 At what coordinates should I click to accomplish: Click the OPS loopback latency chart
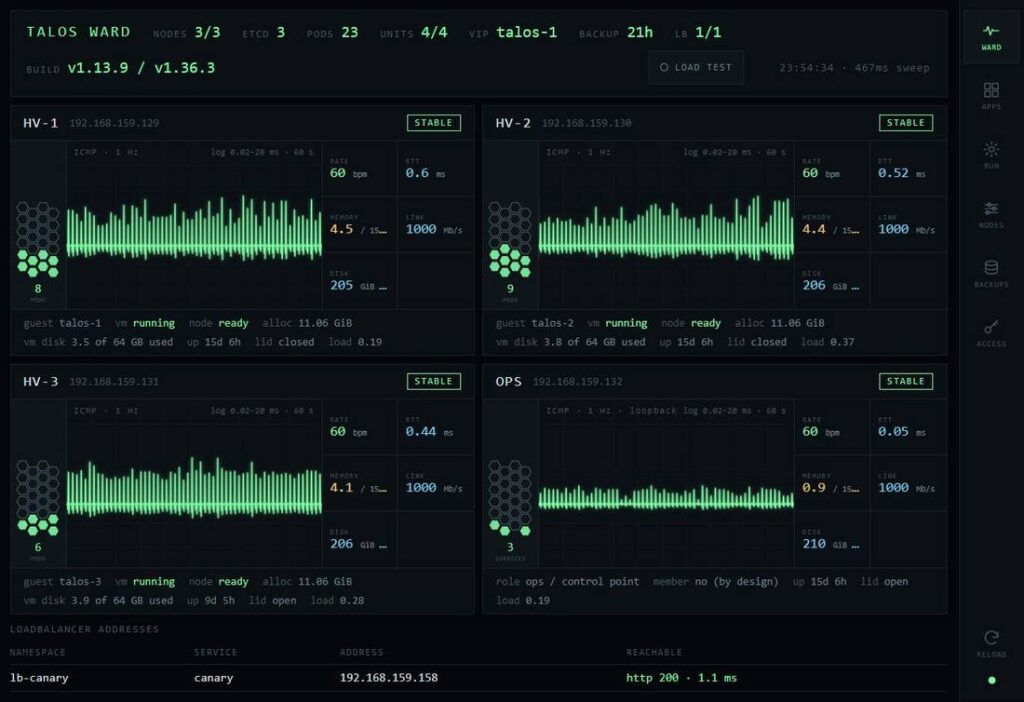tap(666, 483)
